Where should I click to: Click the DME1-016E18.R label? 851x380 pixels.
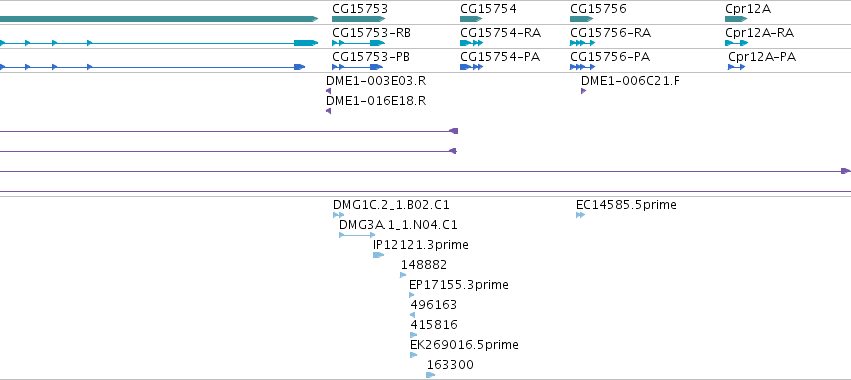coord(376,101)
